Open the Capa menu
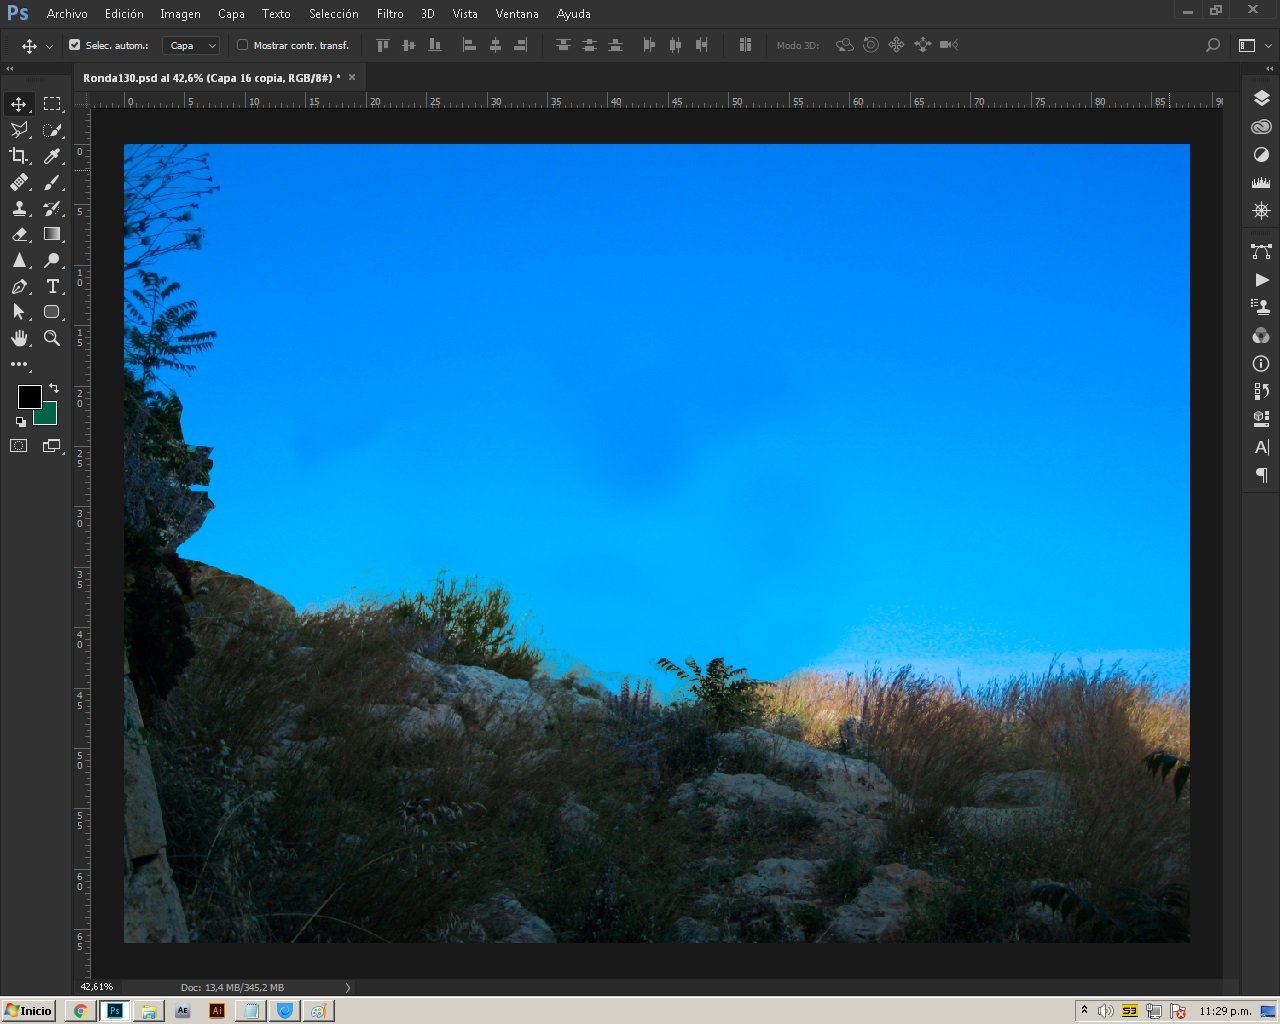 click(x=231, y=14)
